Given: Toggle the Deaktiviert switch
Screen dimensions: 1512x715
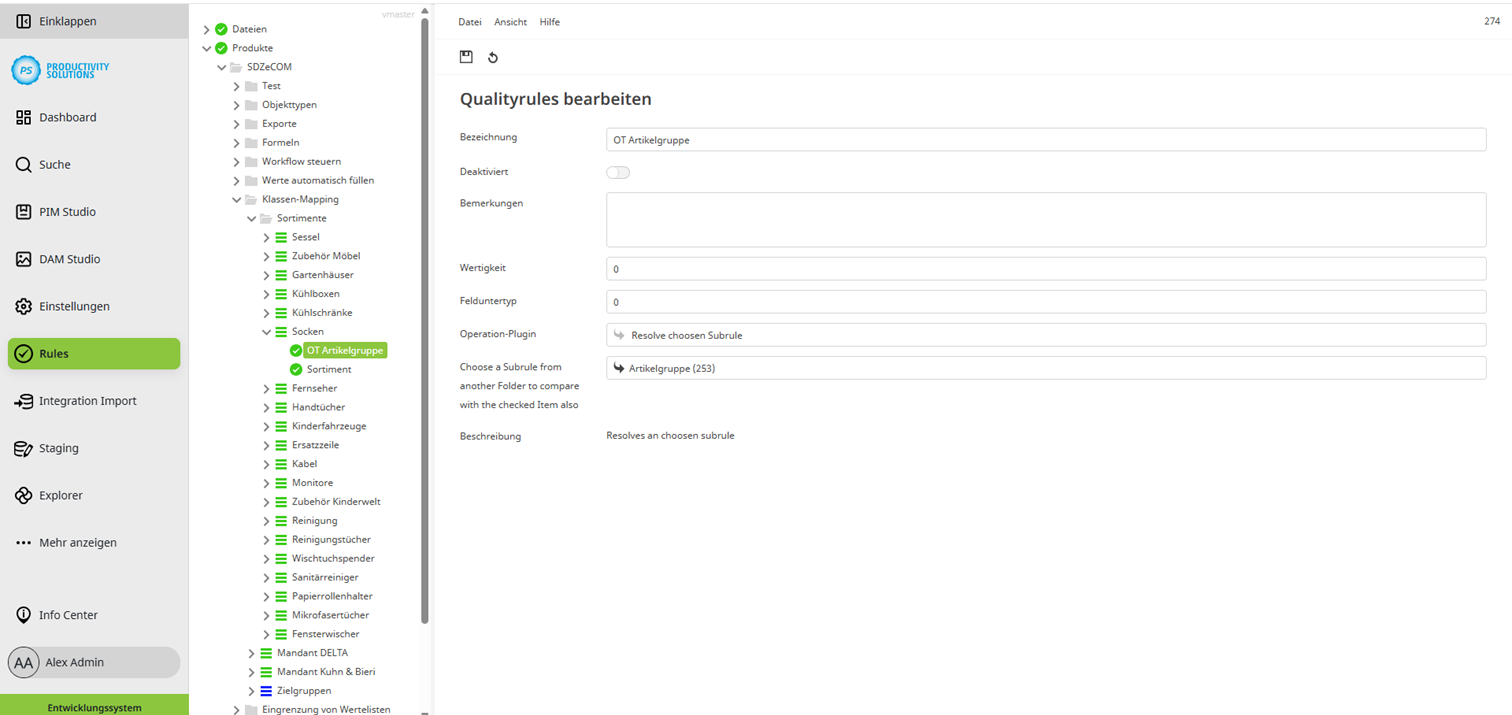Looking at the screenshot, I should point(618,172).
